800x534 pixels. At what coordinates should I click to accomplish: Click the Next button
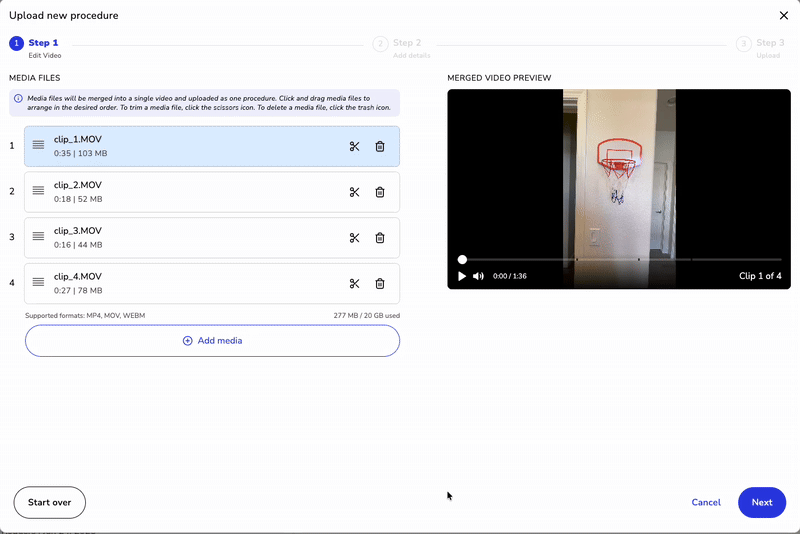pyautogui.click(x=762, y=502)
